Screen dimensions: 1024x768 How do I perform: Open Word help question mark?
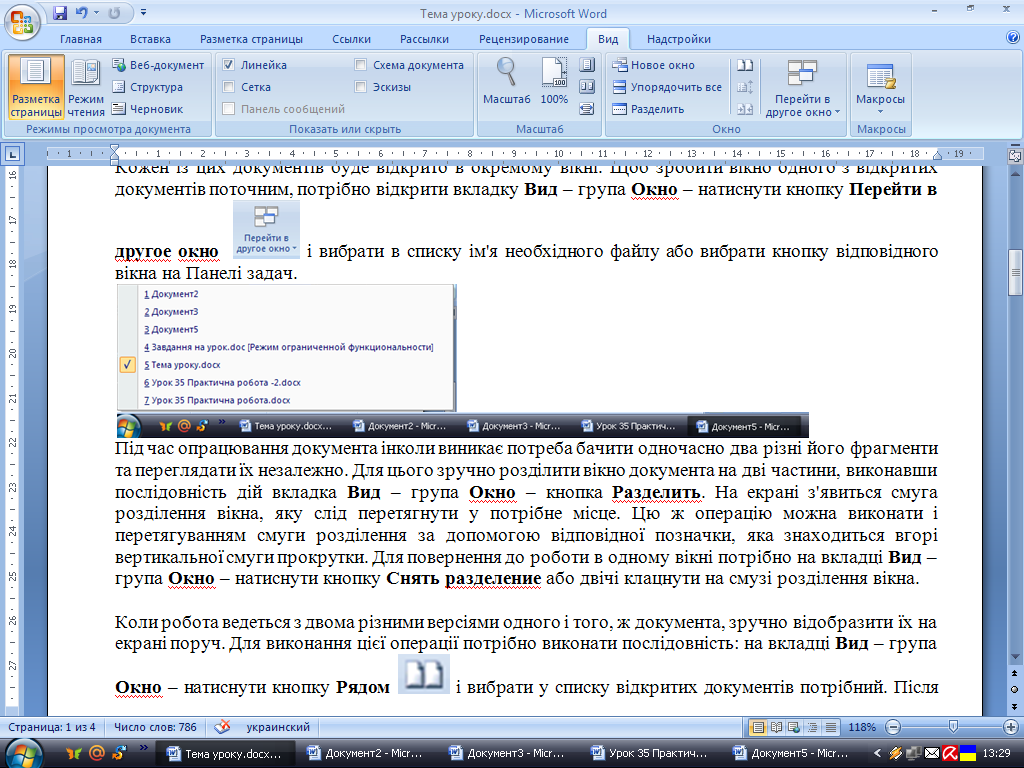[1013, 38]
